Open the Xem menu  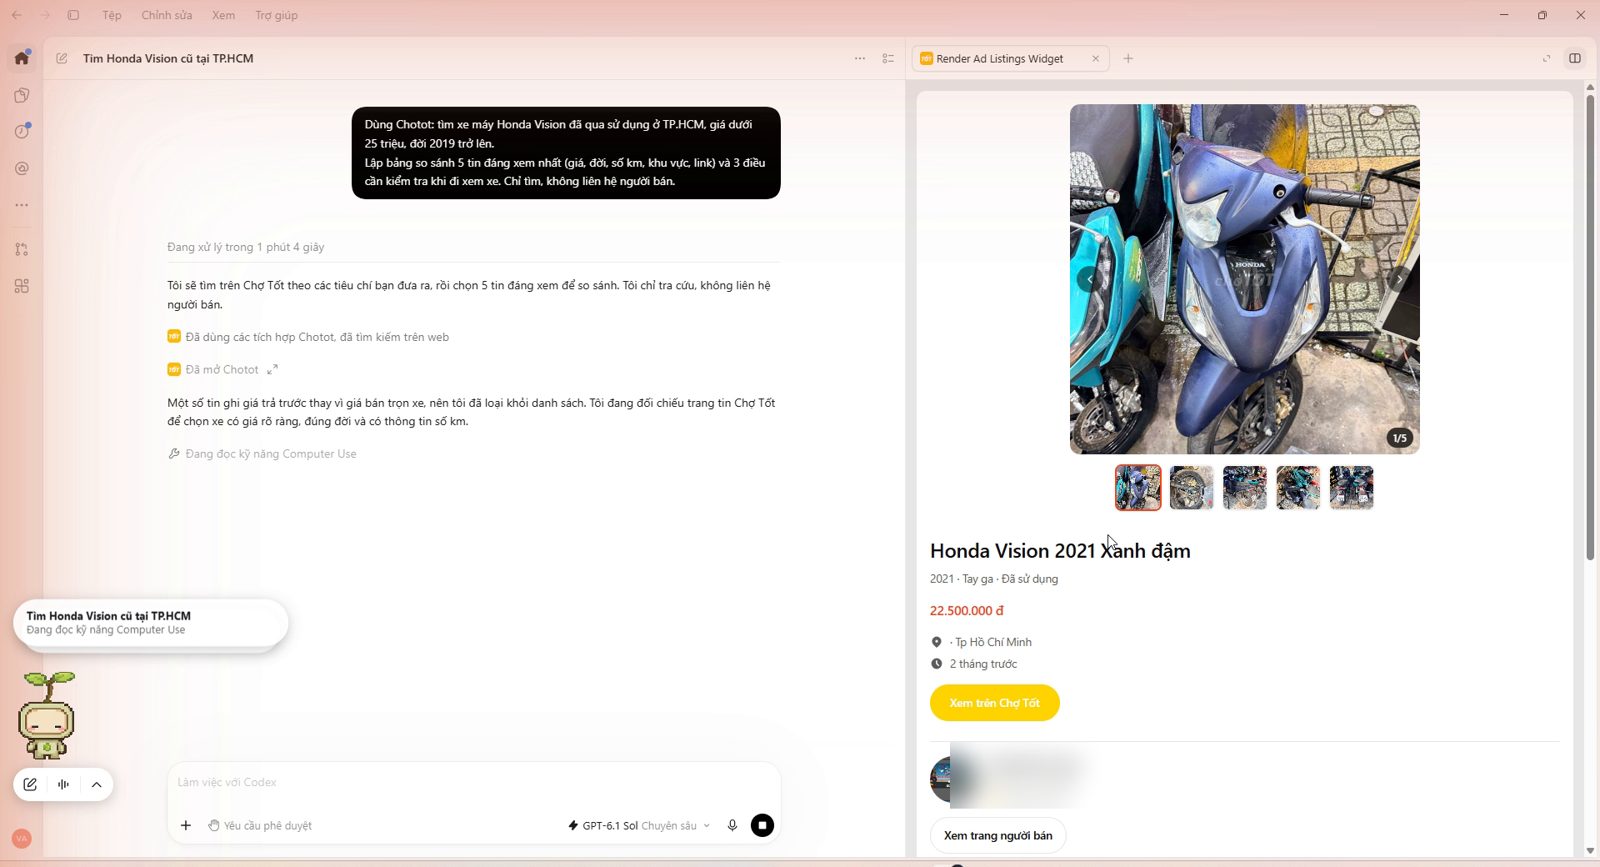[x=224, y=15]
